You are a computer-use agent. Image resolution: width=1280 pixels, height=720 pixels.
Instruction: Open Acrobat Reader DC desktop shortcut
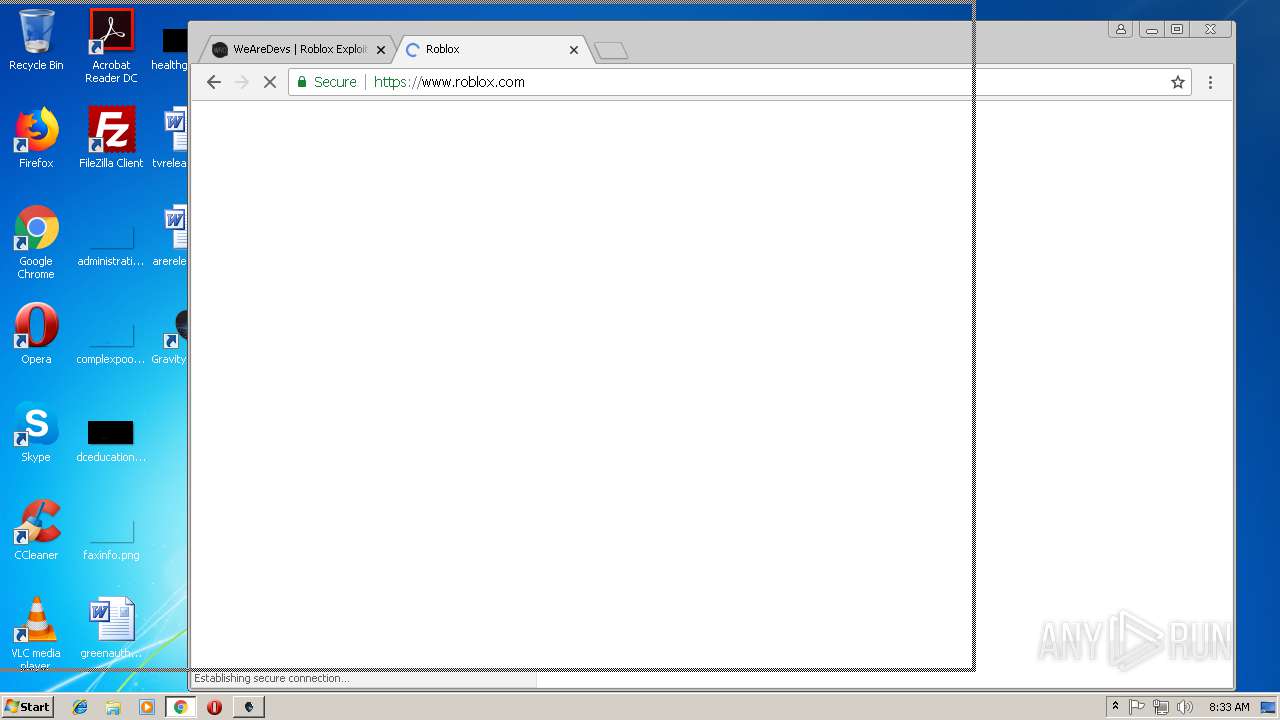point(111,46)
